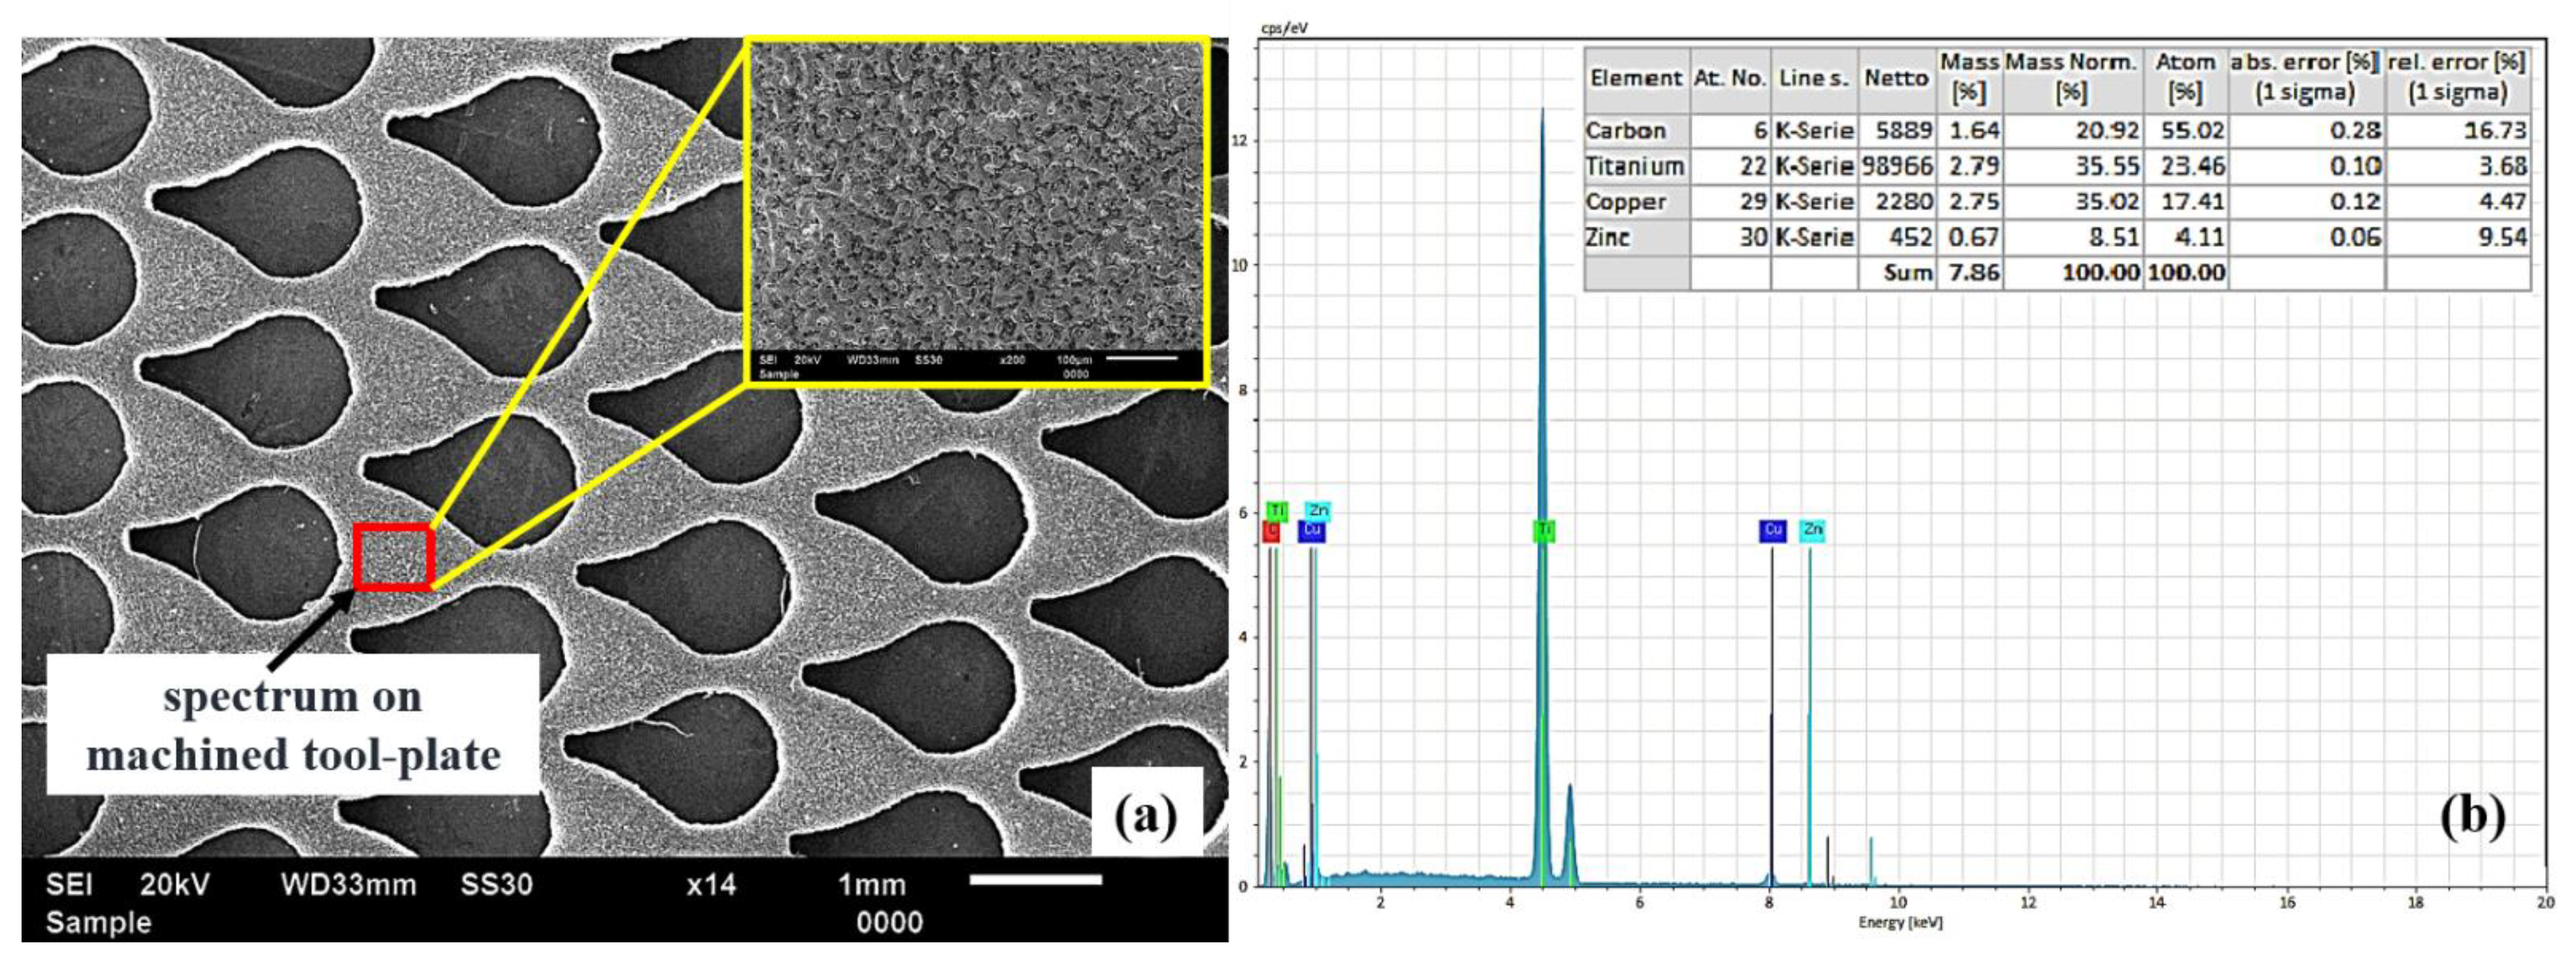Select the Carbon row in the table
Image resolution: width=2576 pixels, height=968 pixels.
[1626, 131]
